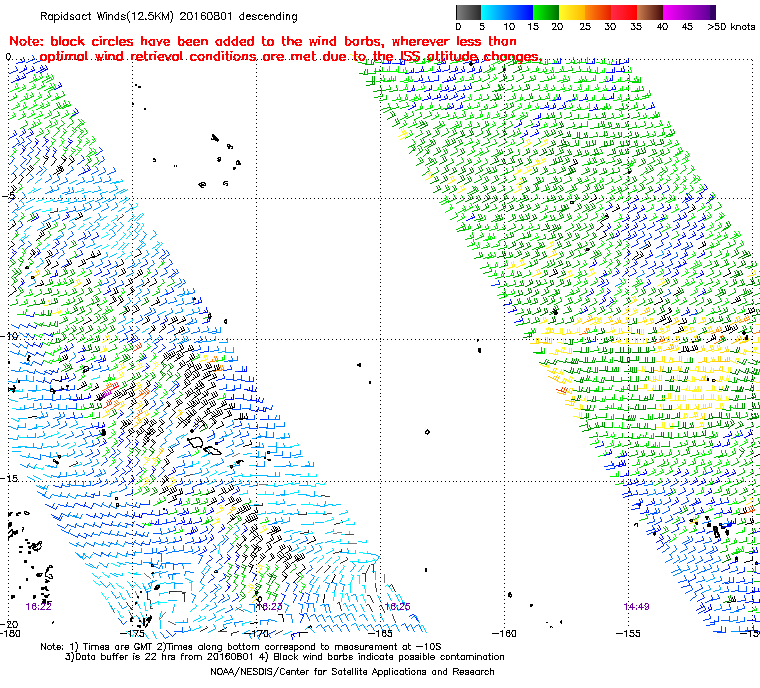Pick the magenta-purple 40-50 knots legend color
Viewport: 760px width, 688px height.
tap(689, 12)
